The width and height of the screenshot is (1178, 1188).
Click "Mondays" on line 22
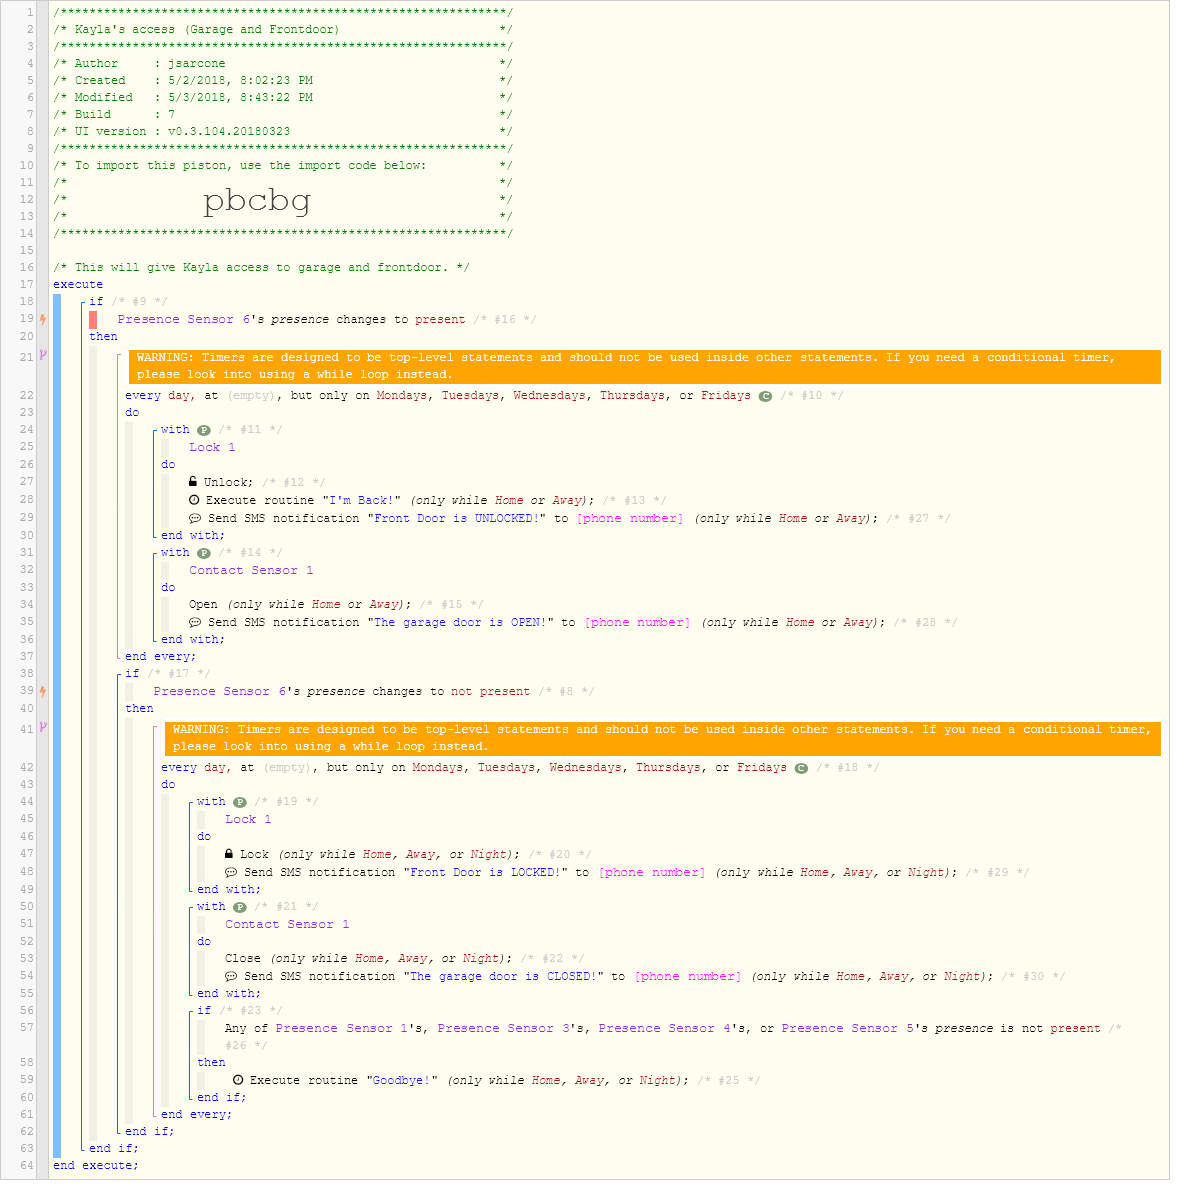coord(402,395)
